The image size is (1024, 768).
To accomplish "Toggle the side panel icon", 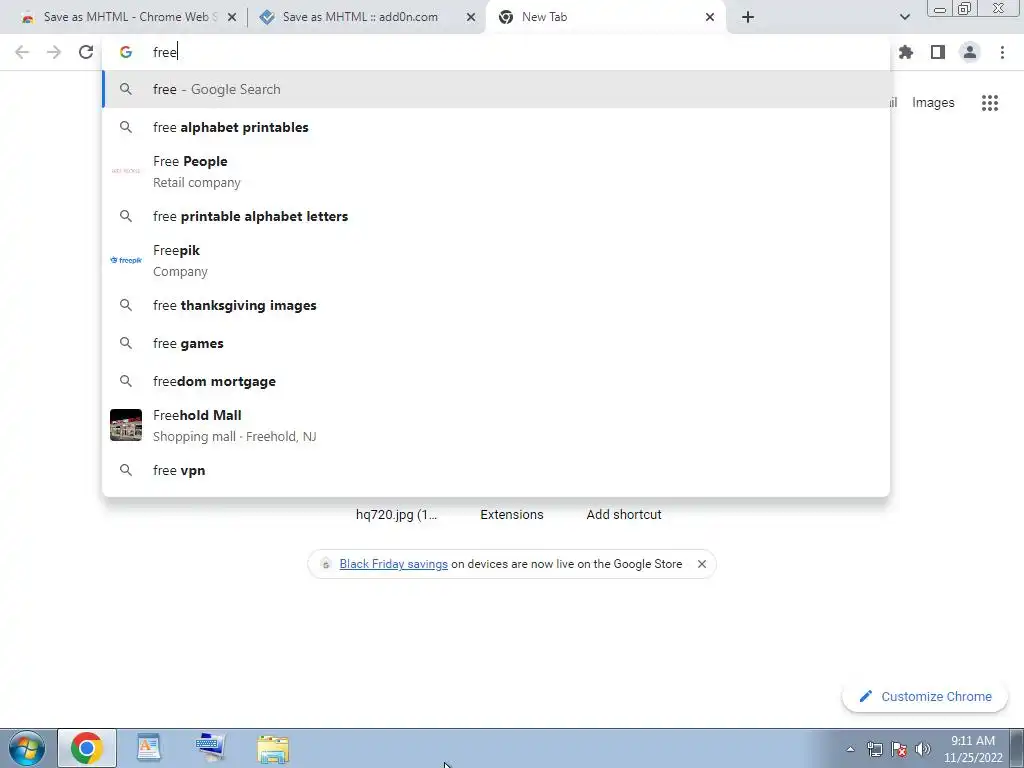I will [x=938, y=52].
